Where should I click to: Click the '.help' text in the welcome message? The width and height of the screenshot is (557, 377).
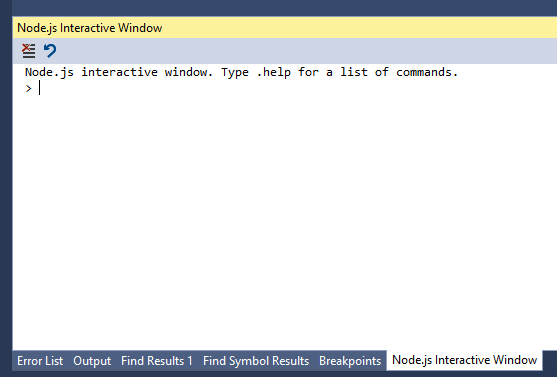tap(274, 72)
